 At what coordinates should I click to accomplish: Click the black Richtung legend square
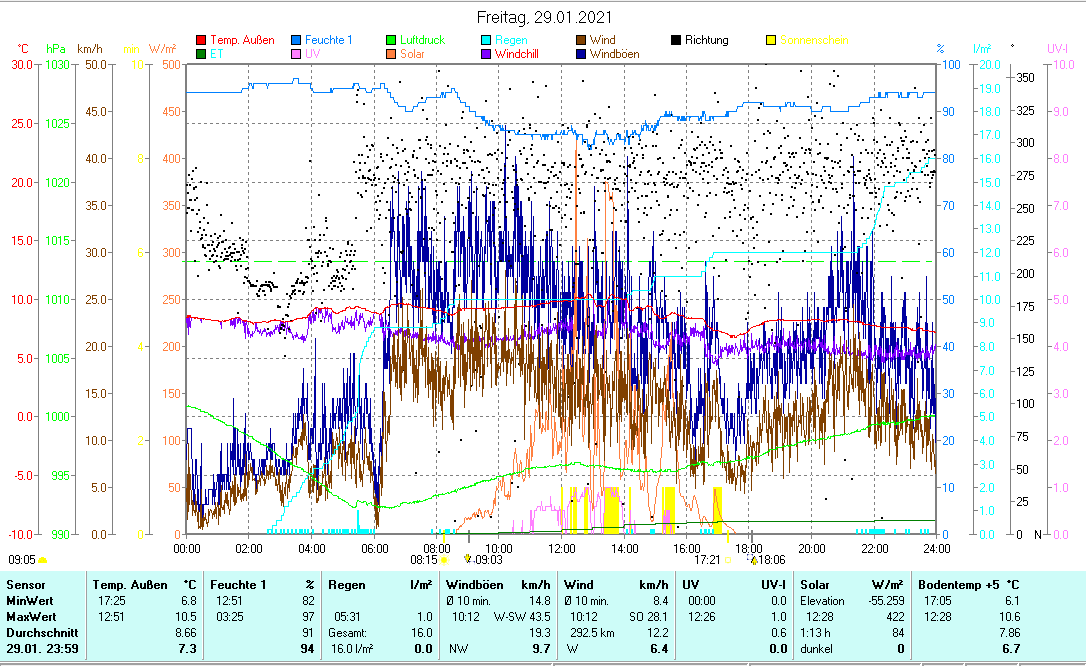676,41
